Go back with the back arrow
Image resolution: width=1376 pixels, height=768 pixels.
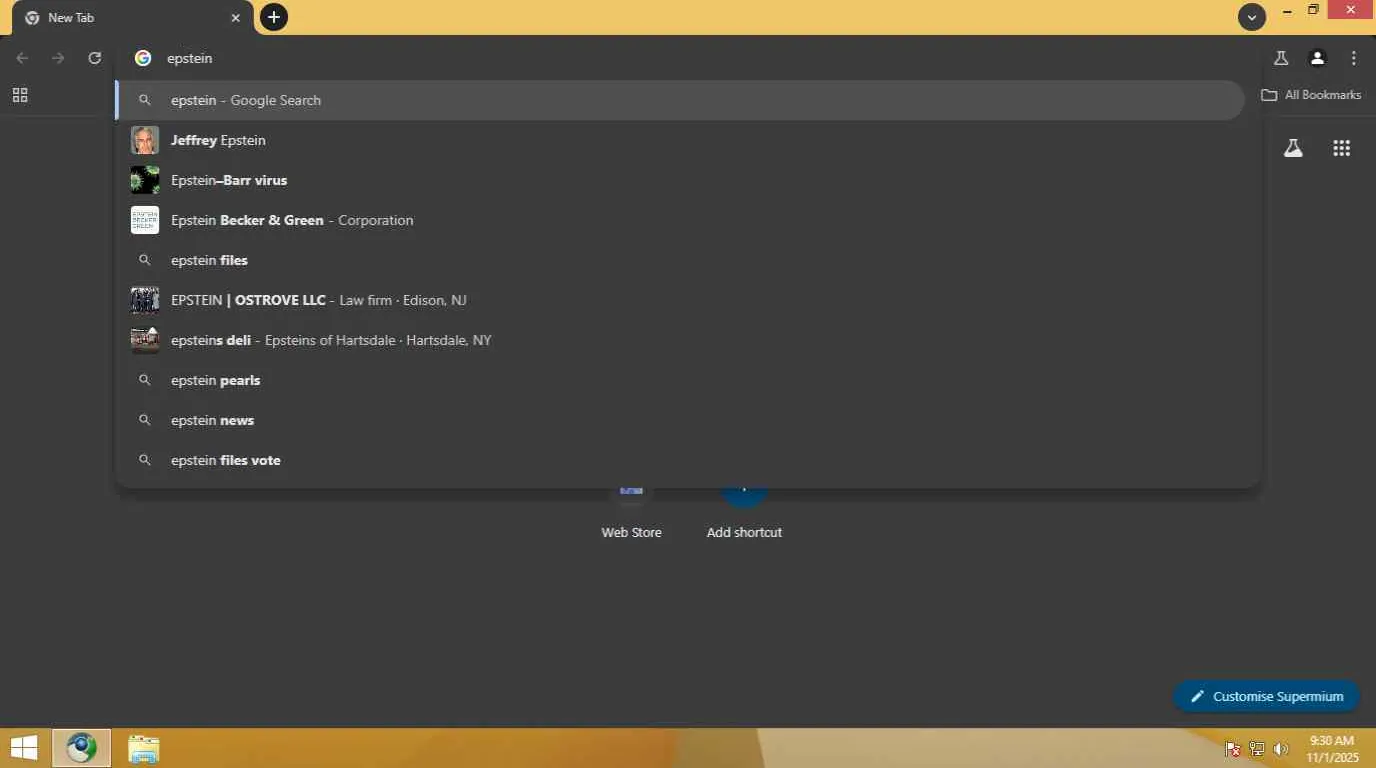coord(22,58)
